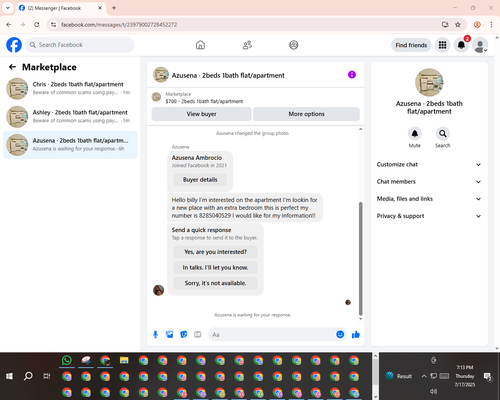Choose a sticker icon in composer
Image resolution: width=500 pixels, height=400 pixels.
184,334
